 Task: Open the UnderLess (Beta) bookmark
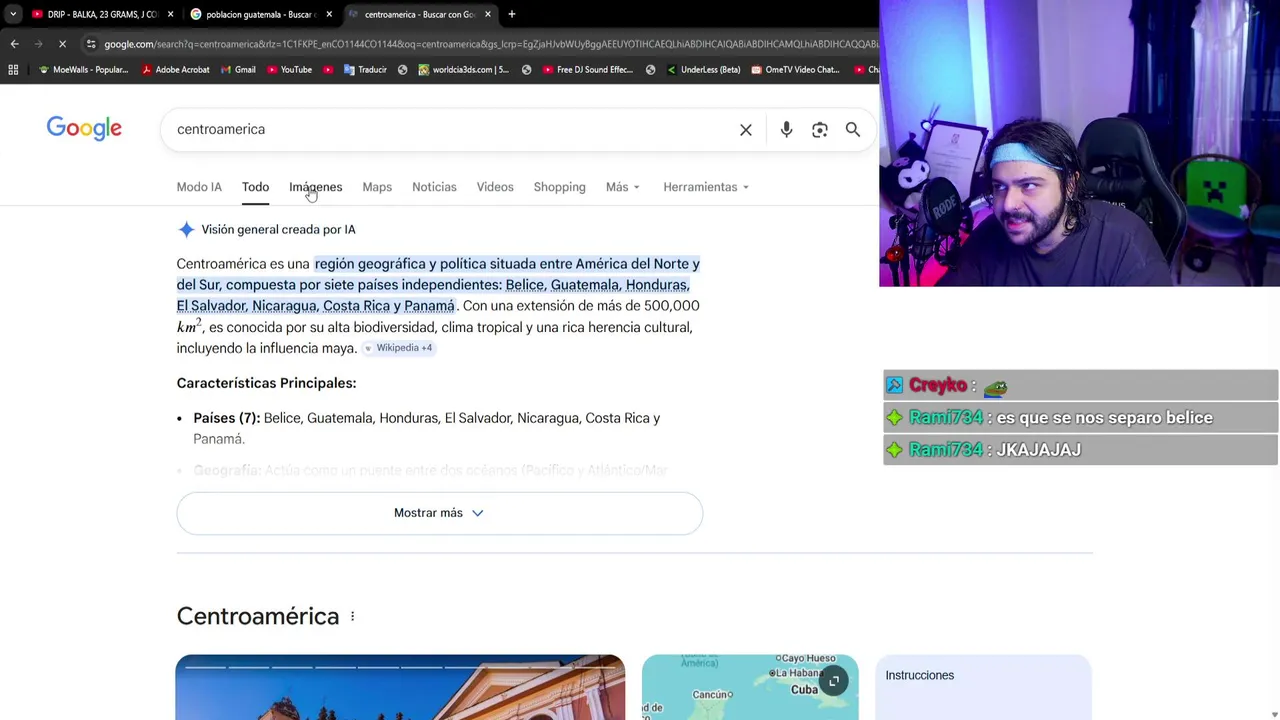(x=703, y=70)
